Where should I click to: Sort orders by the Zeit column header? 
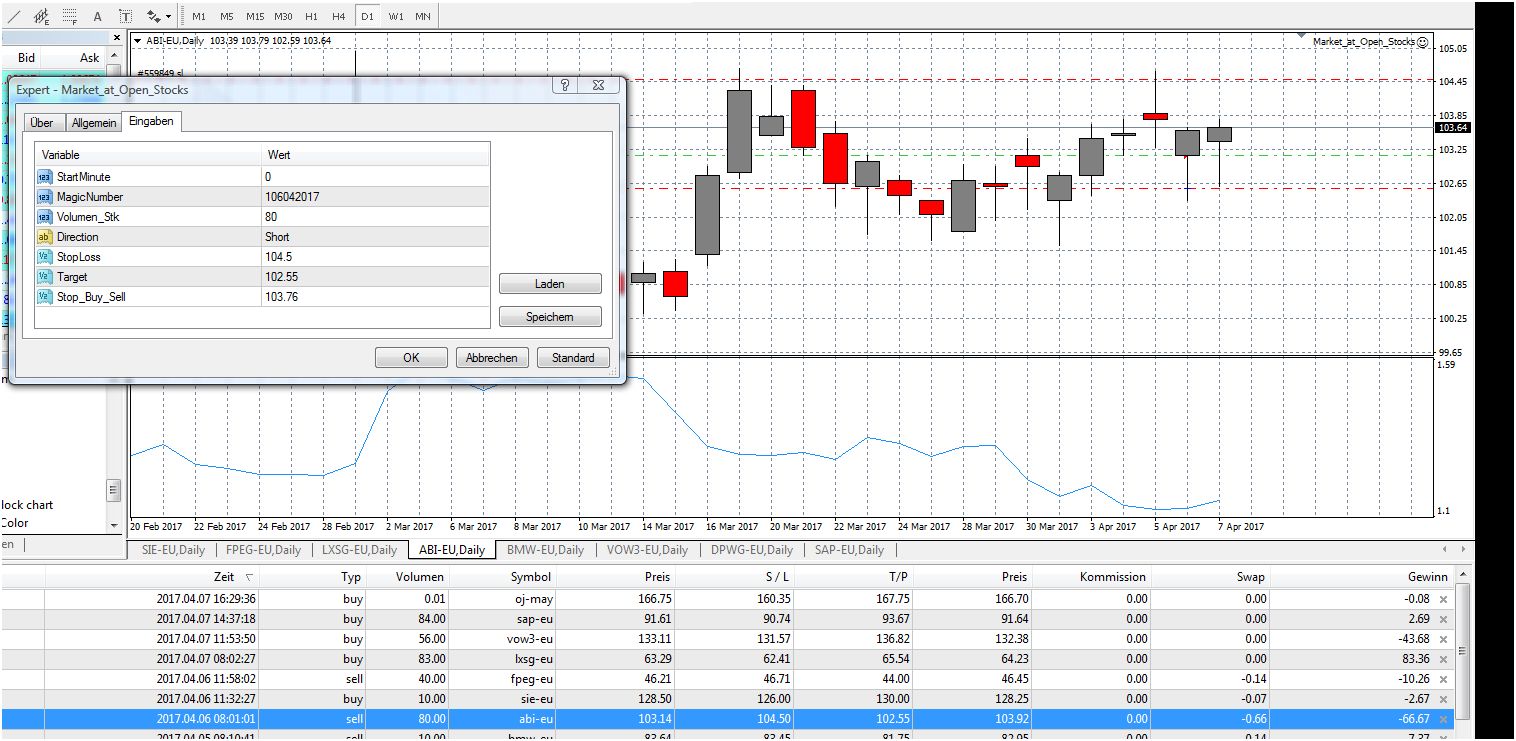tap(224, 577)
